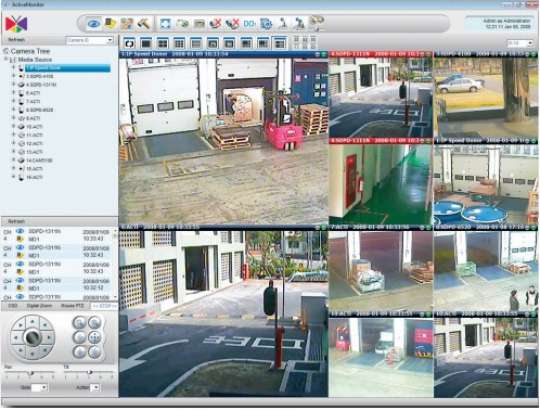Switch to the OSD tab
Screen dimensions: 540x410
13,306
